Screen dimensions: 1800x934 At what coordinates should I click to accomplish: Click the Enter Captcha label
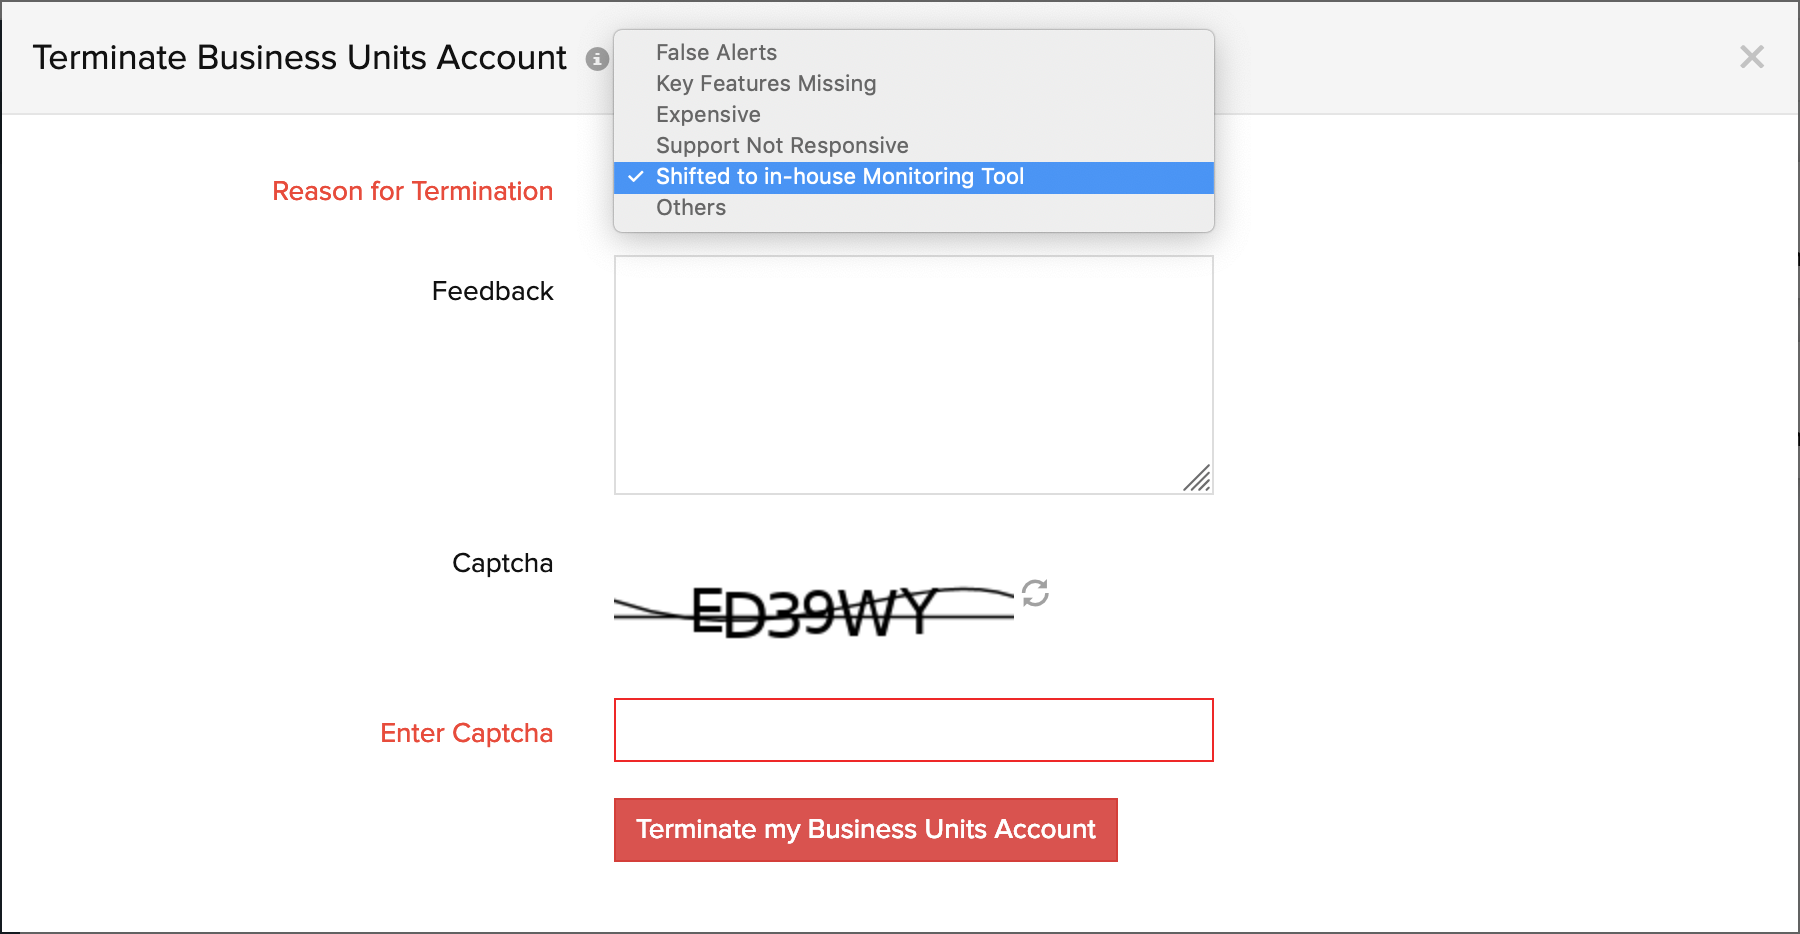click(466, 733)
